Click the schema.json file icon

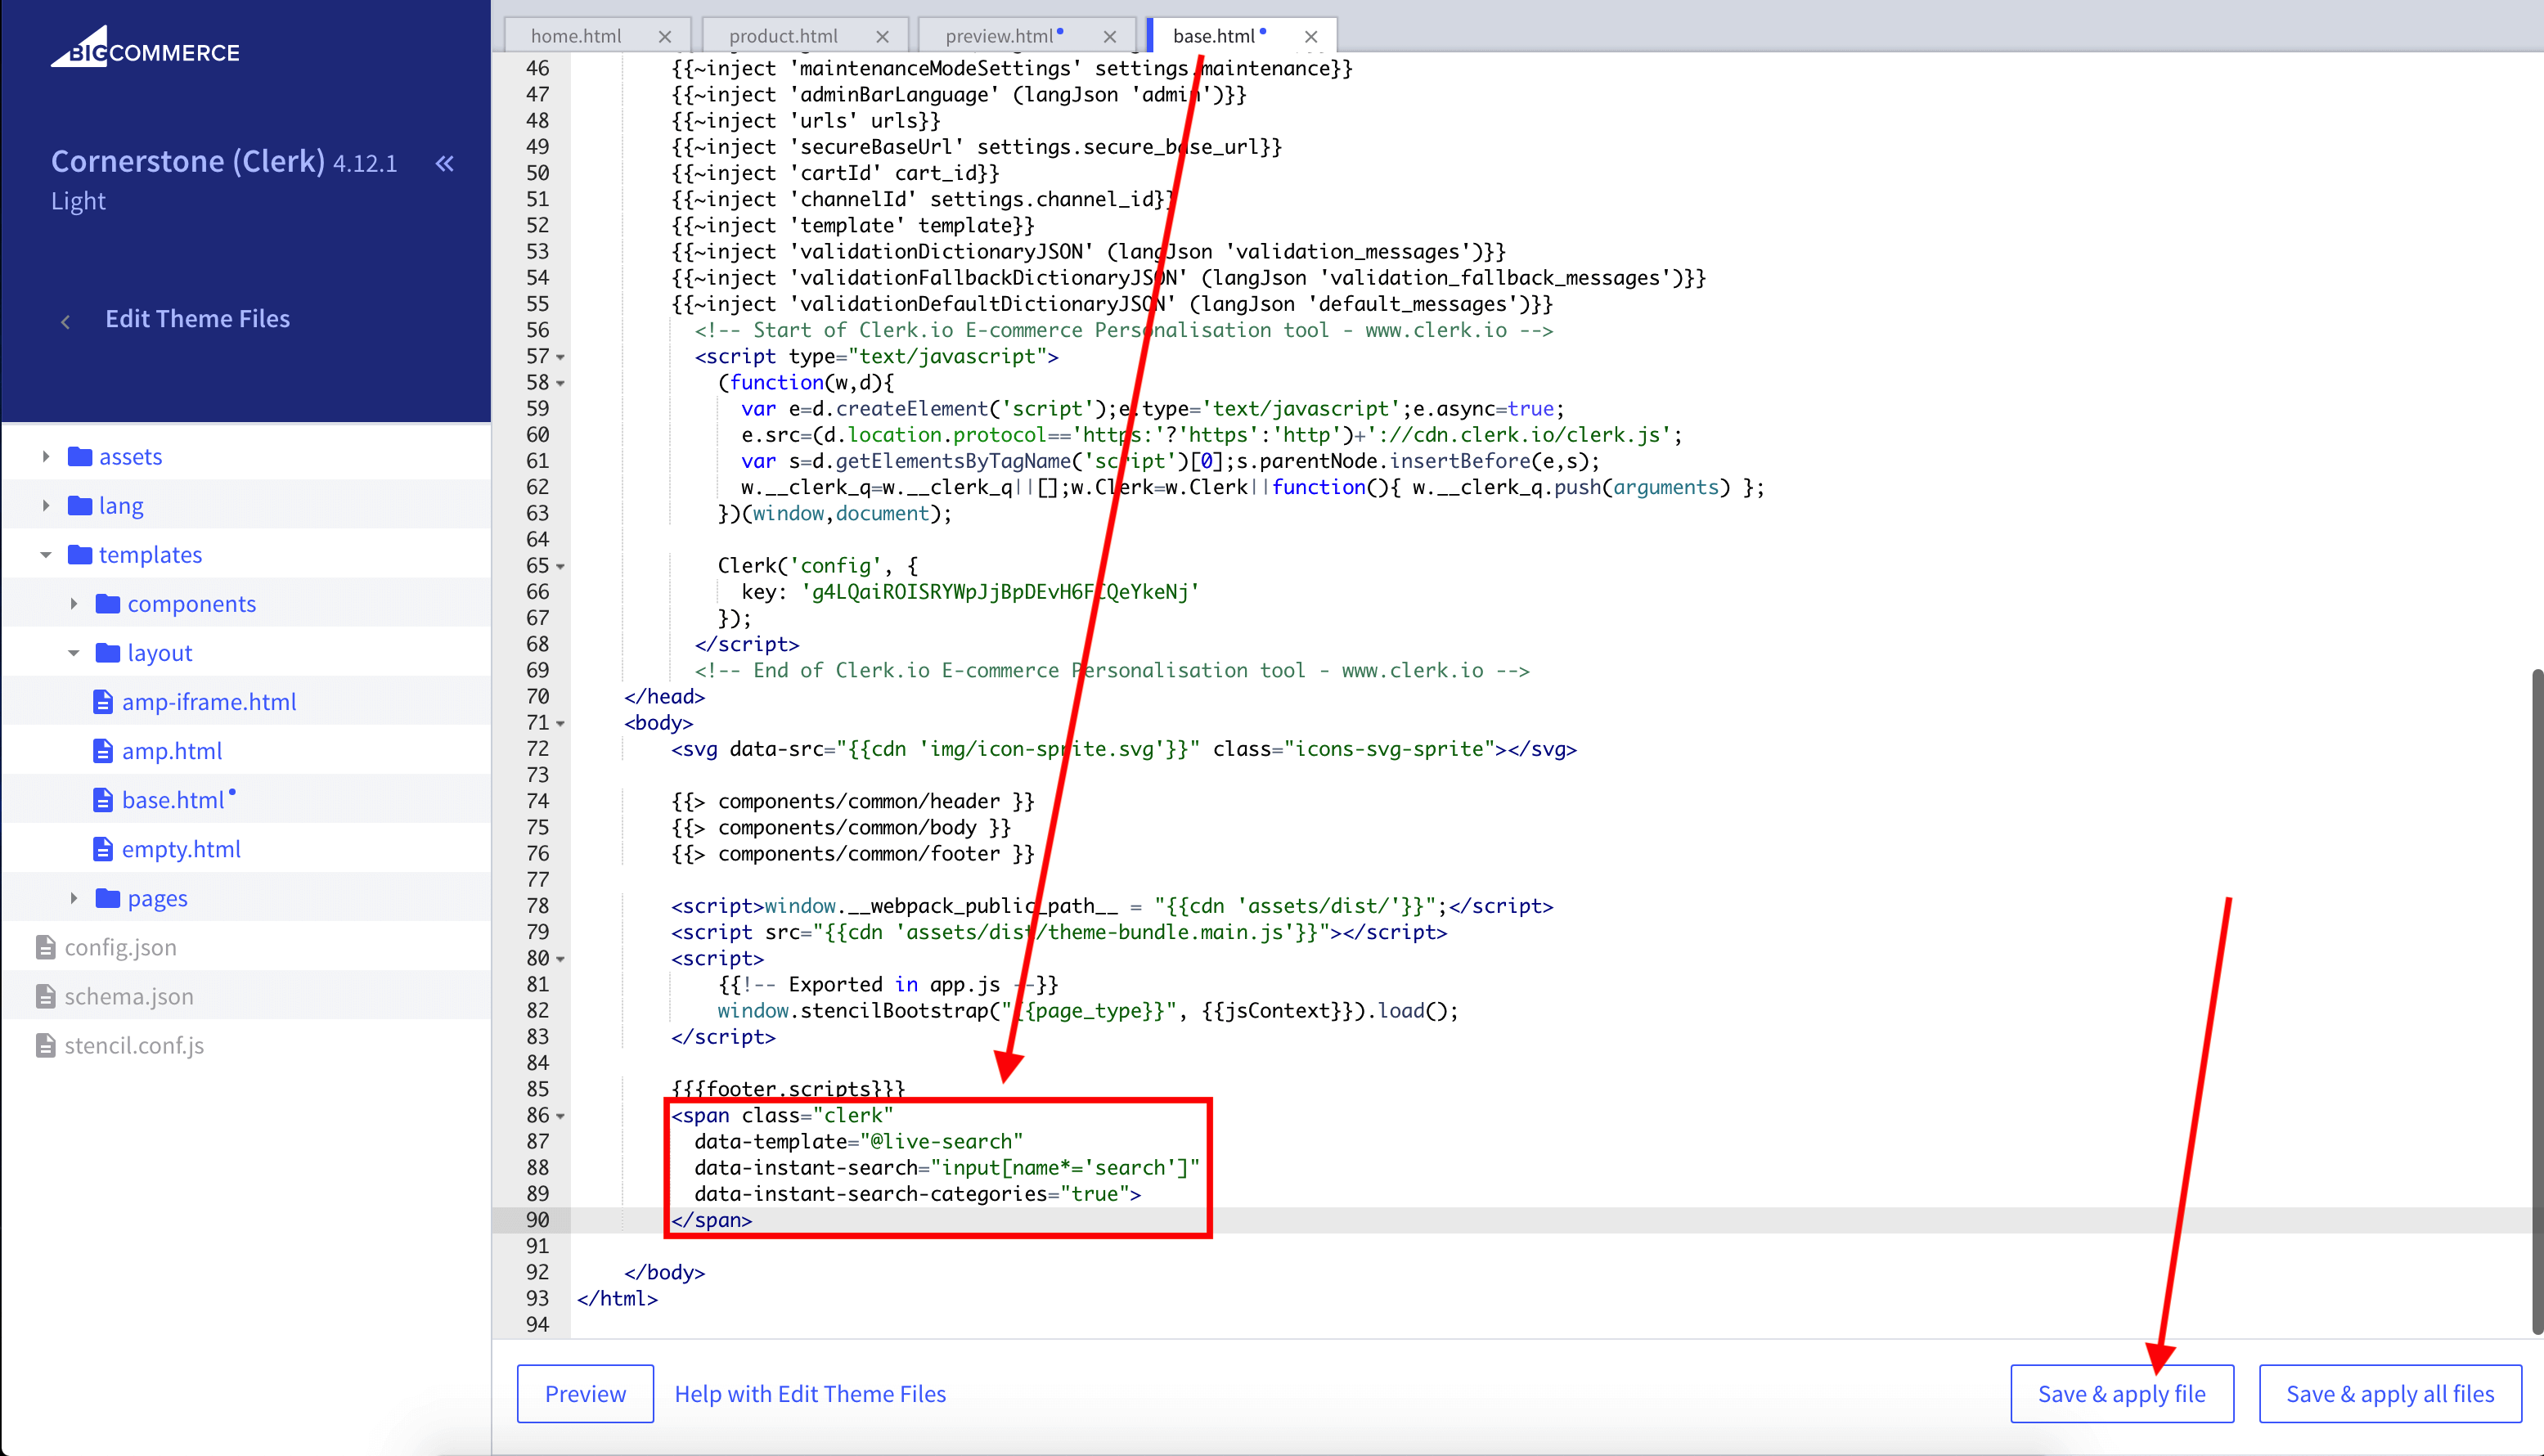coord(45,996)
